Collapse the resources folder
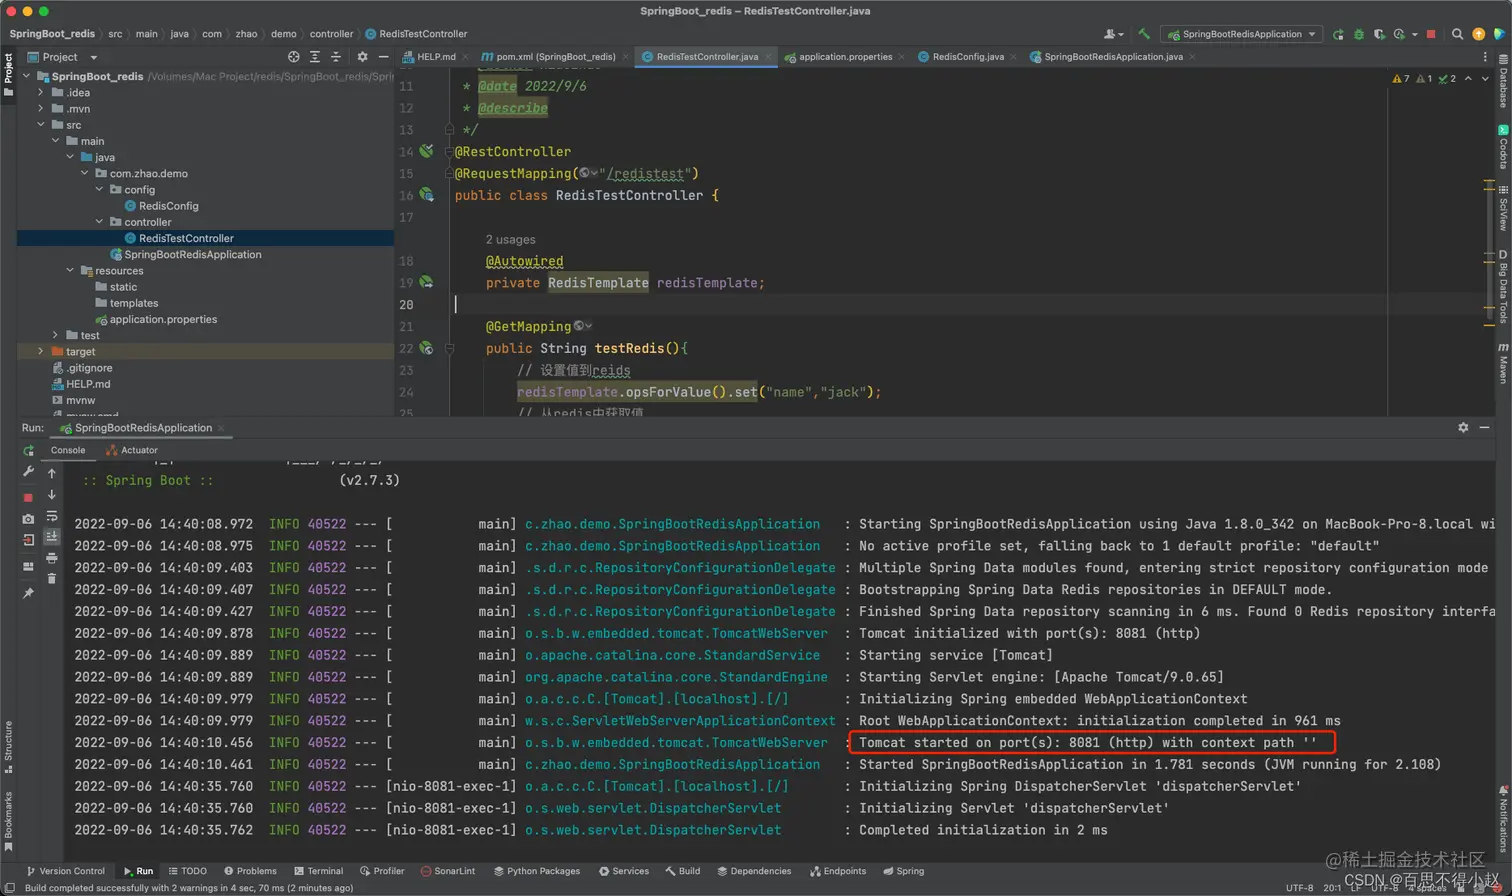Image resolution: width=1512 pixels, height=896 pixels. point(70,271)
